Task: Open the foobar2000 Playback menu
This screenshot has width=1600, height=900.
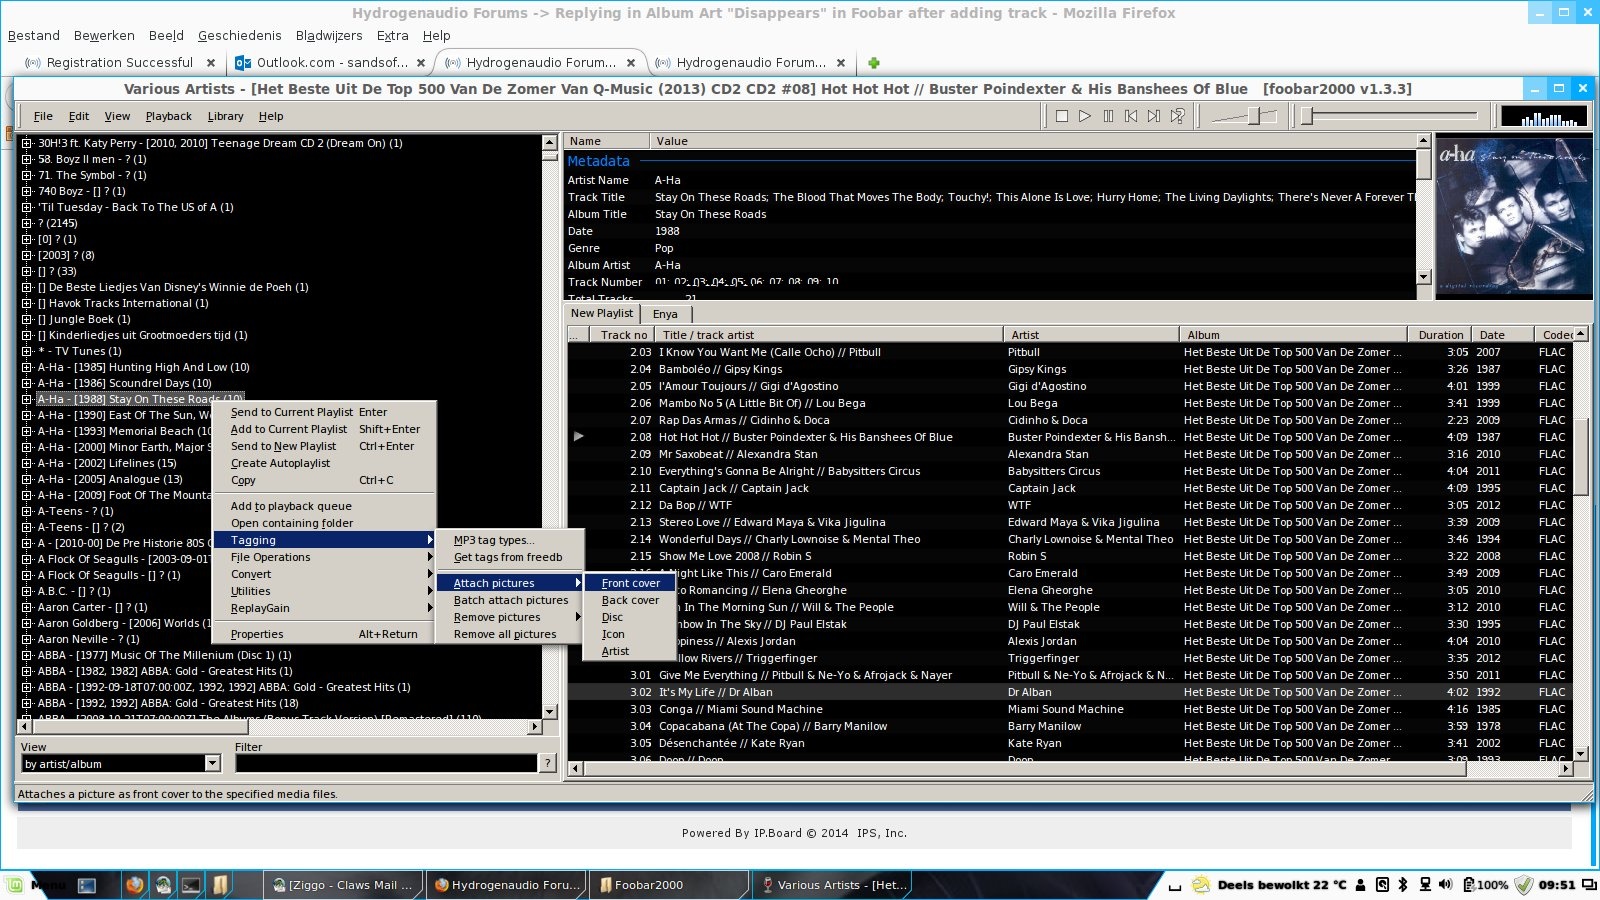Action: (x=168, y=116)
